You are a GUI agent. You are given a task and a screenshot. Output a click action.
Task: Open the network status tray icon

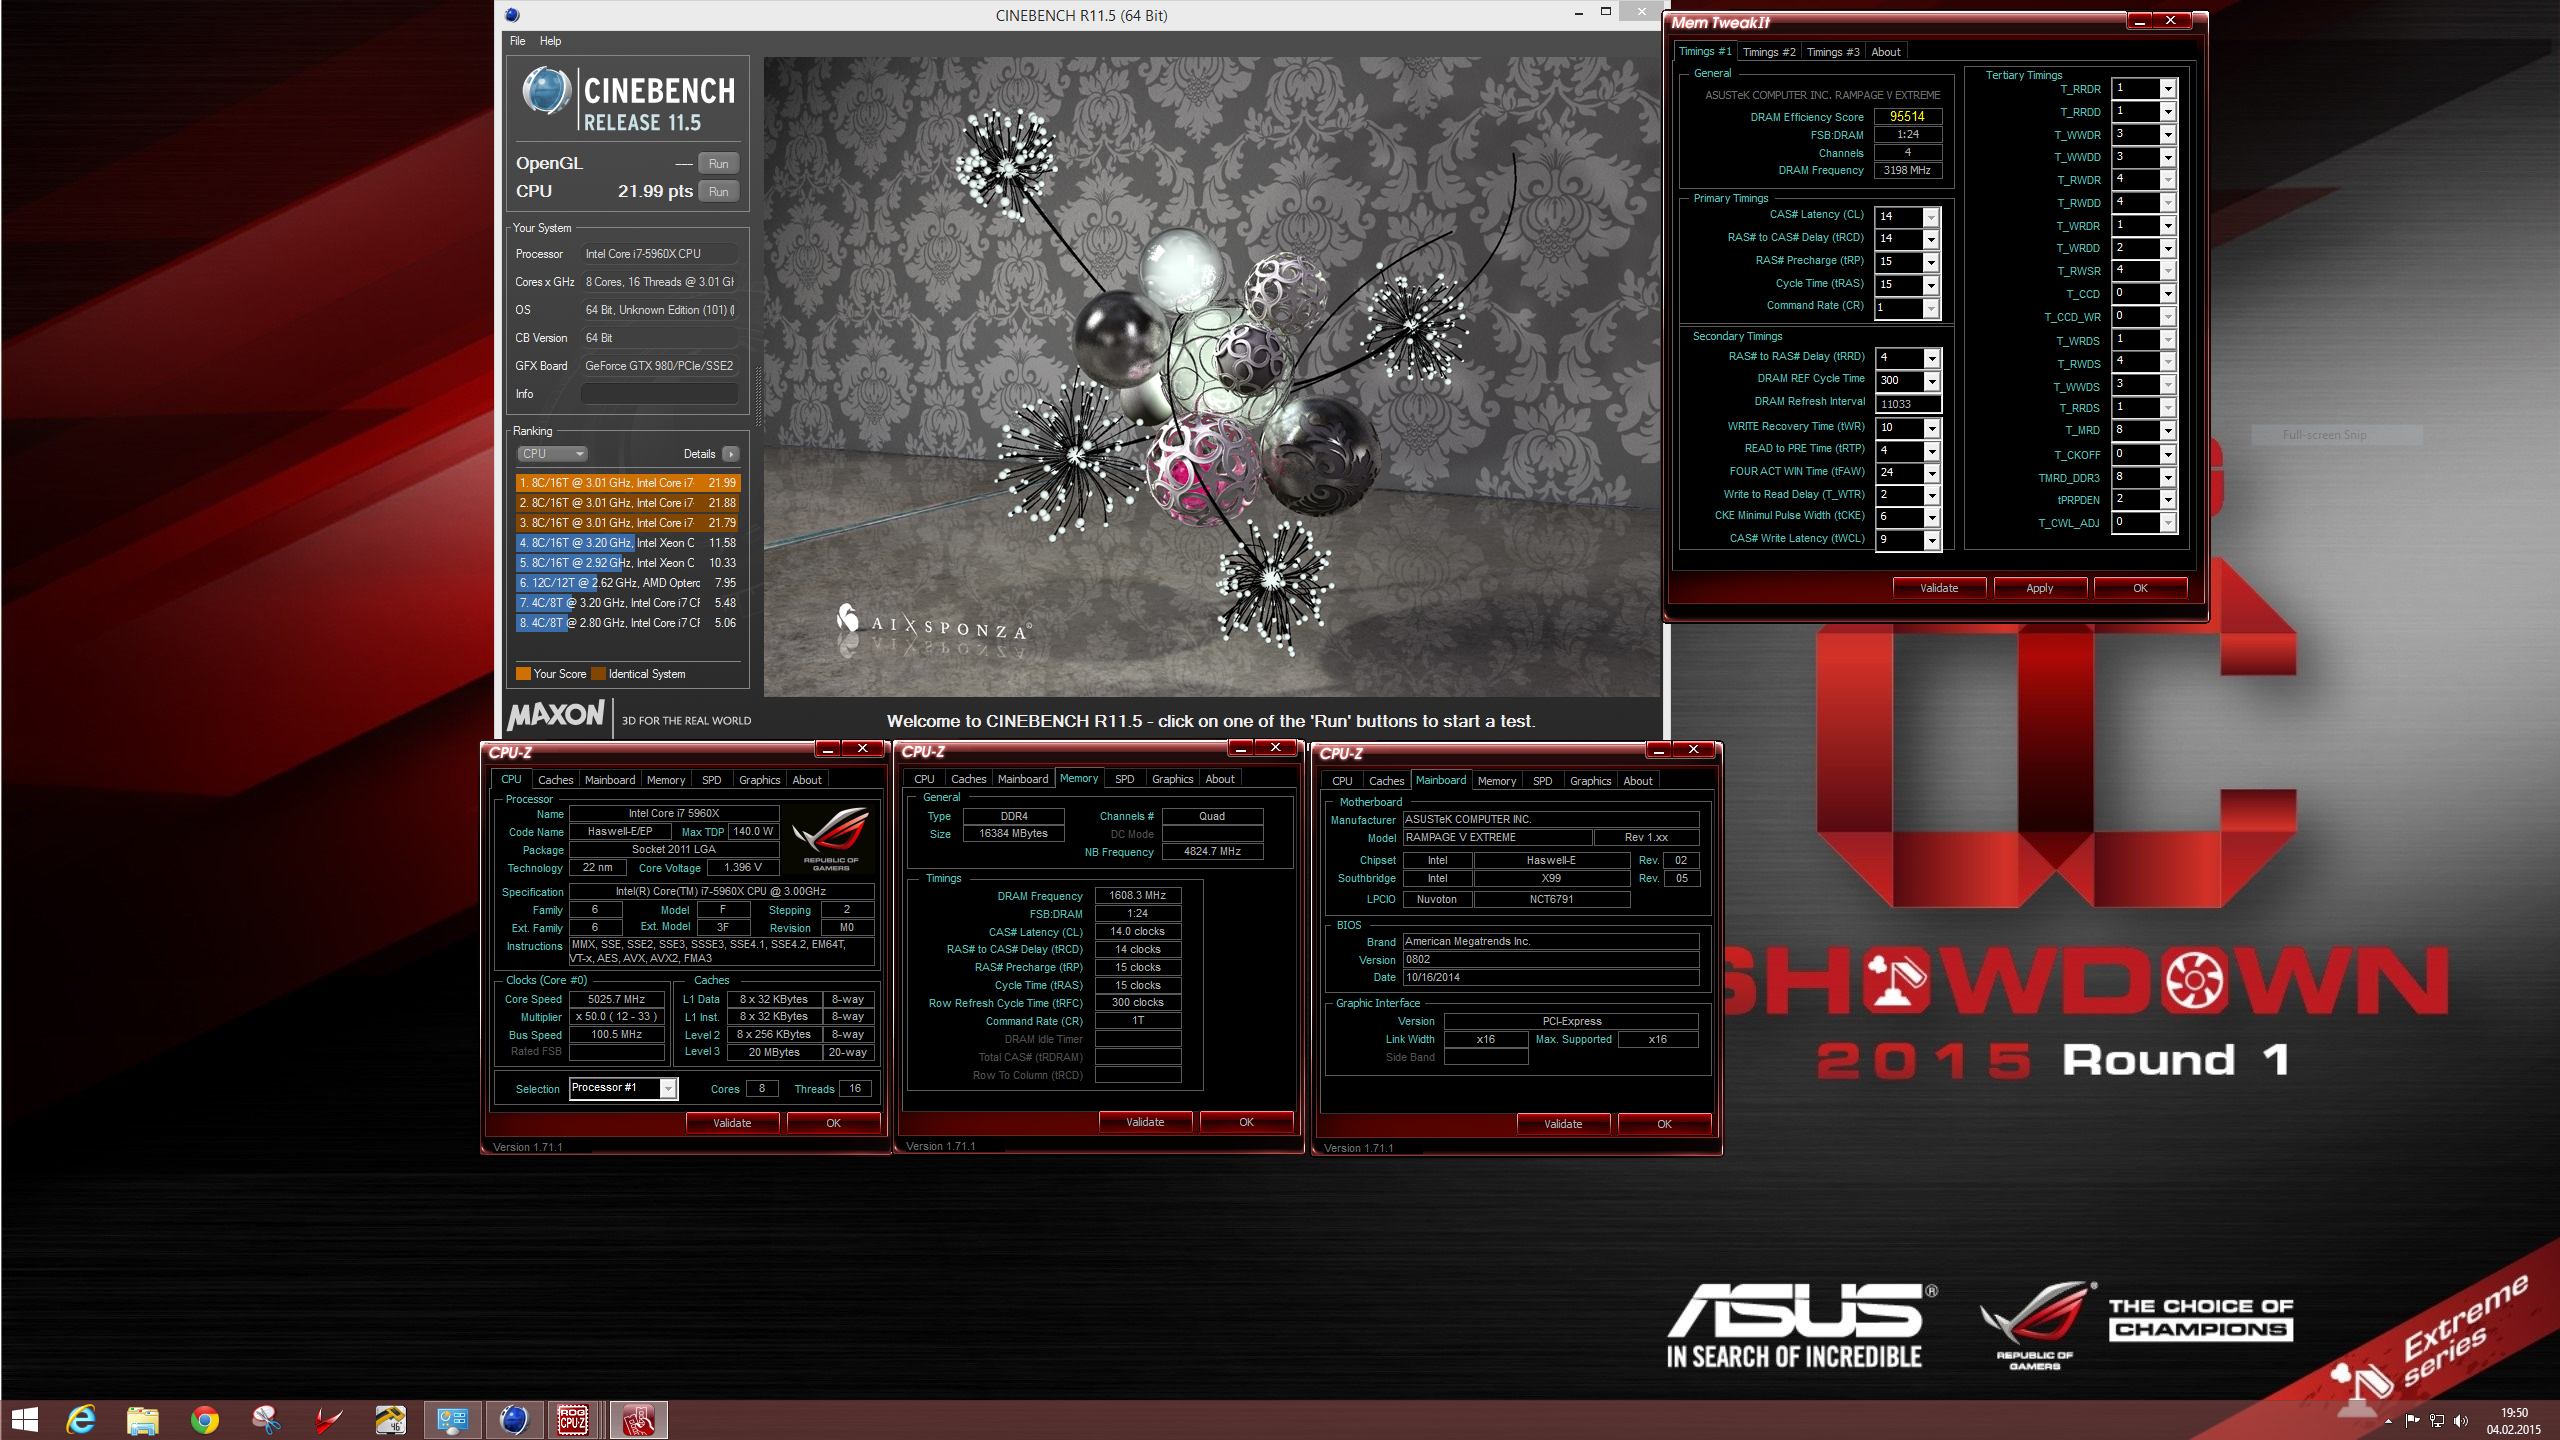(2437, 1421)
